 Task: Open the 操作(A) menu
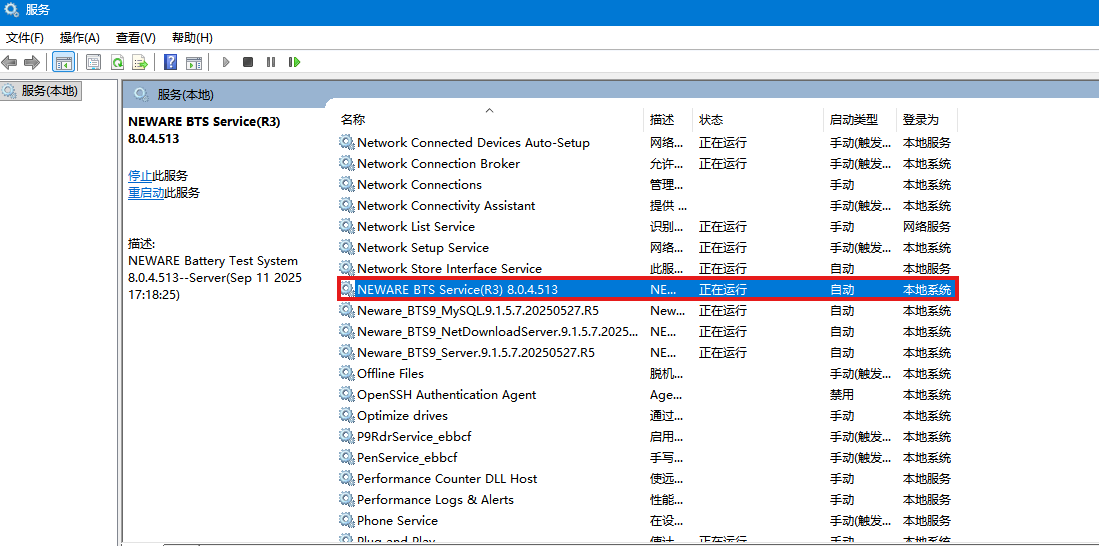(x=80, y=37)
